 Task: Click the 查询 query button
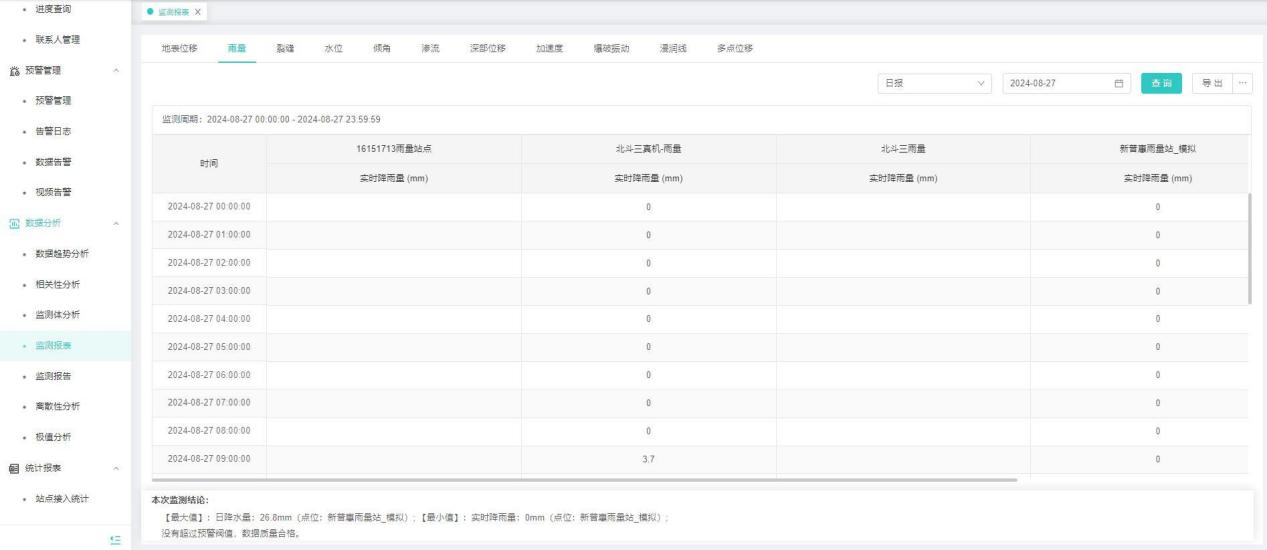[1161, 84]
